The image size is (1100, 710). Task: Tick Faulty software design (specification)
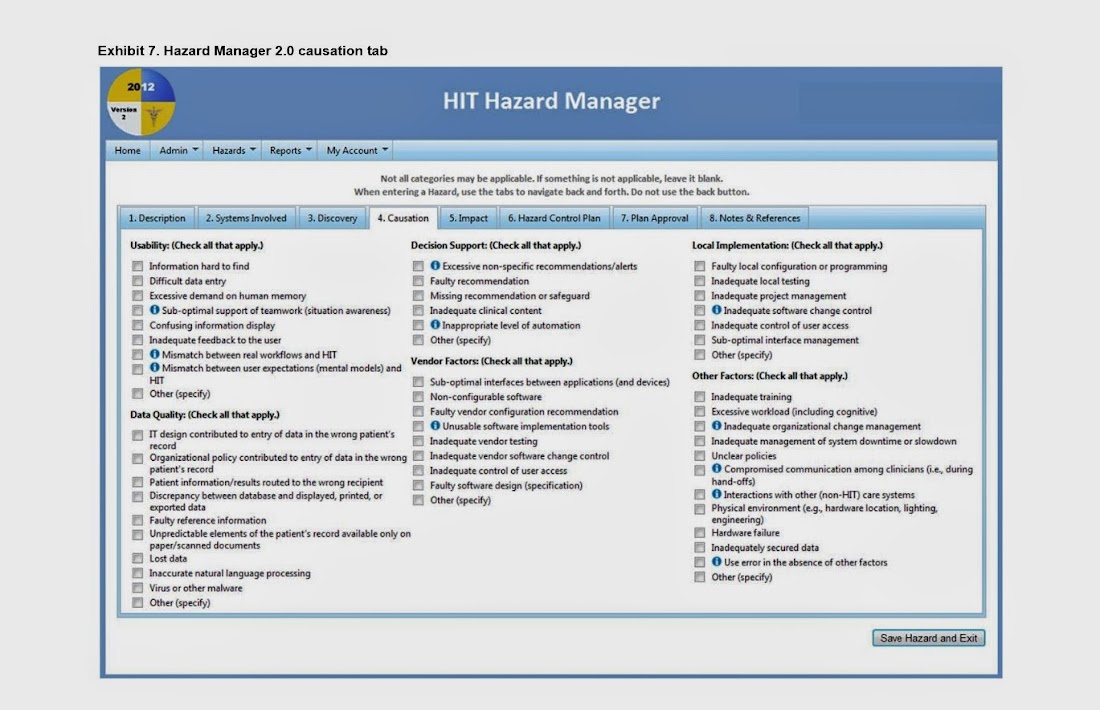click(418, 485)
